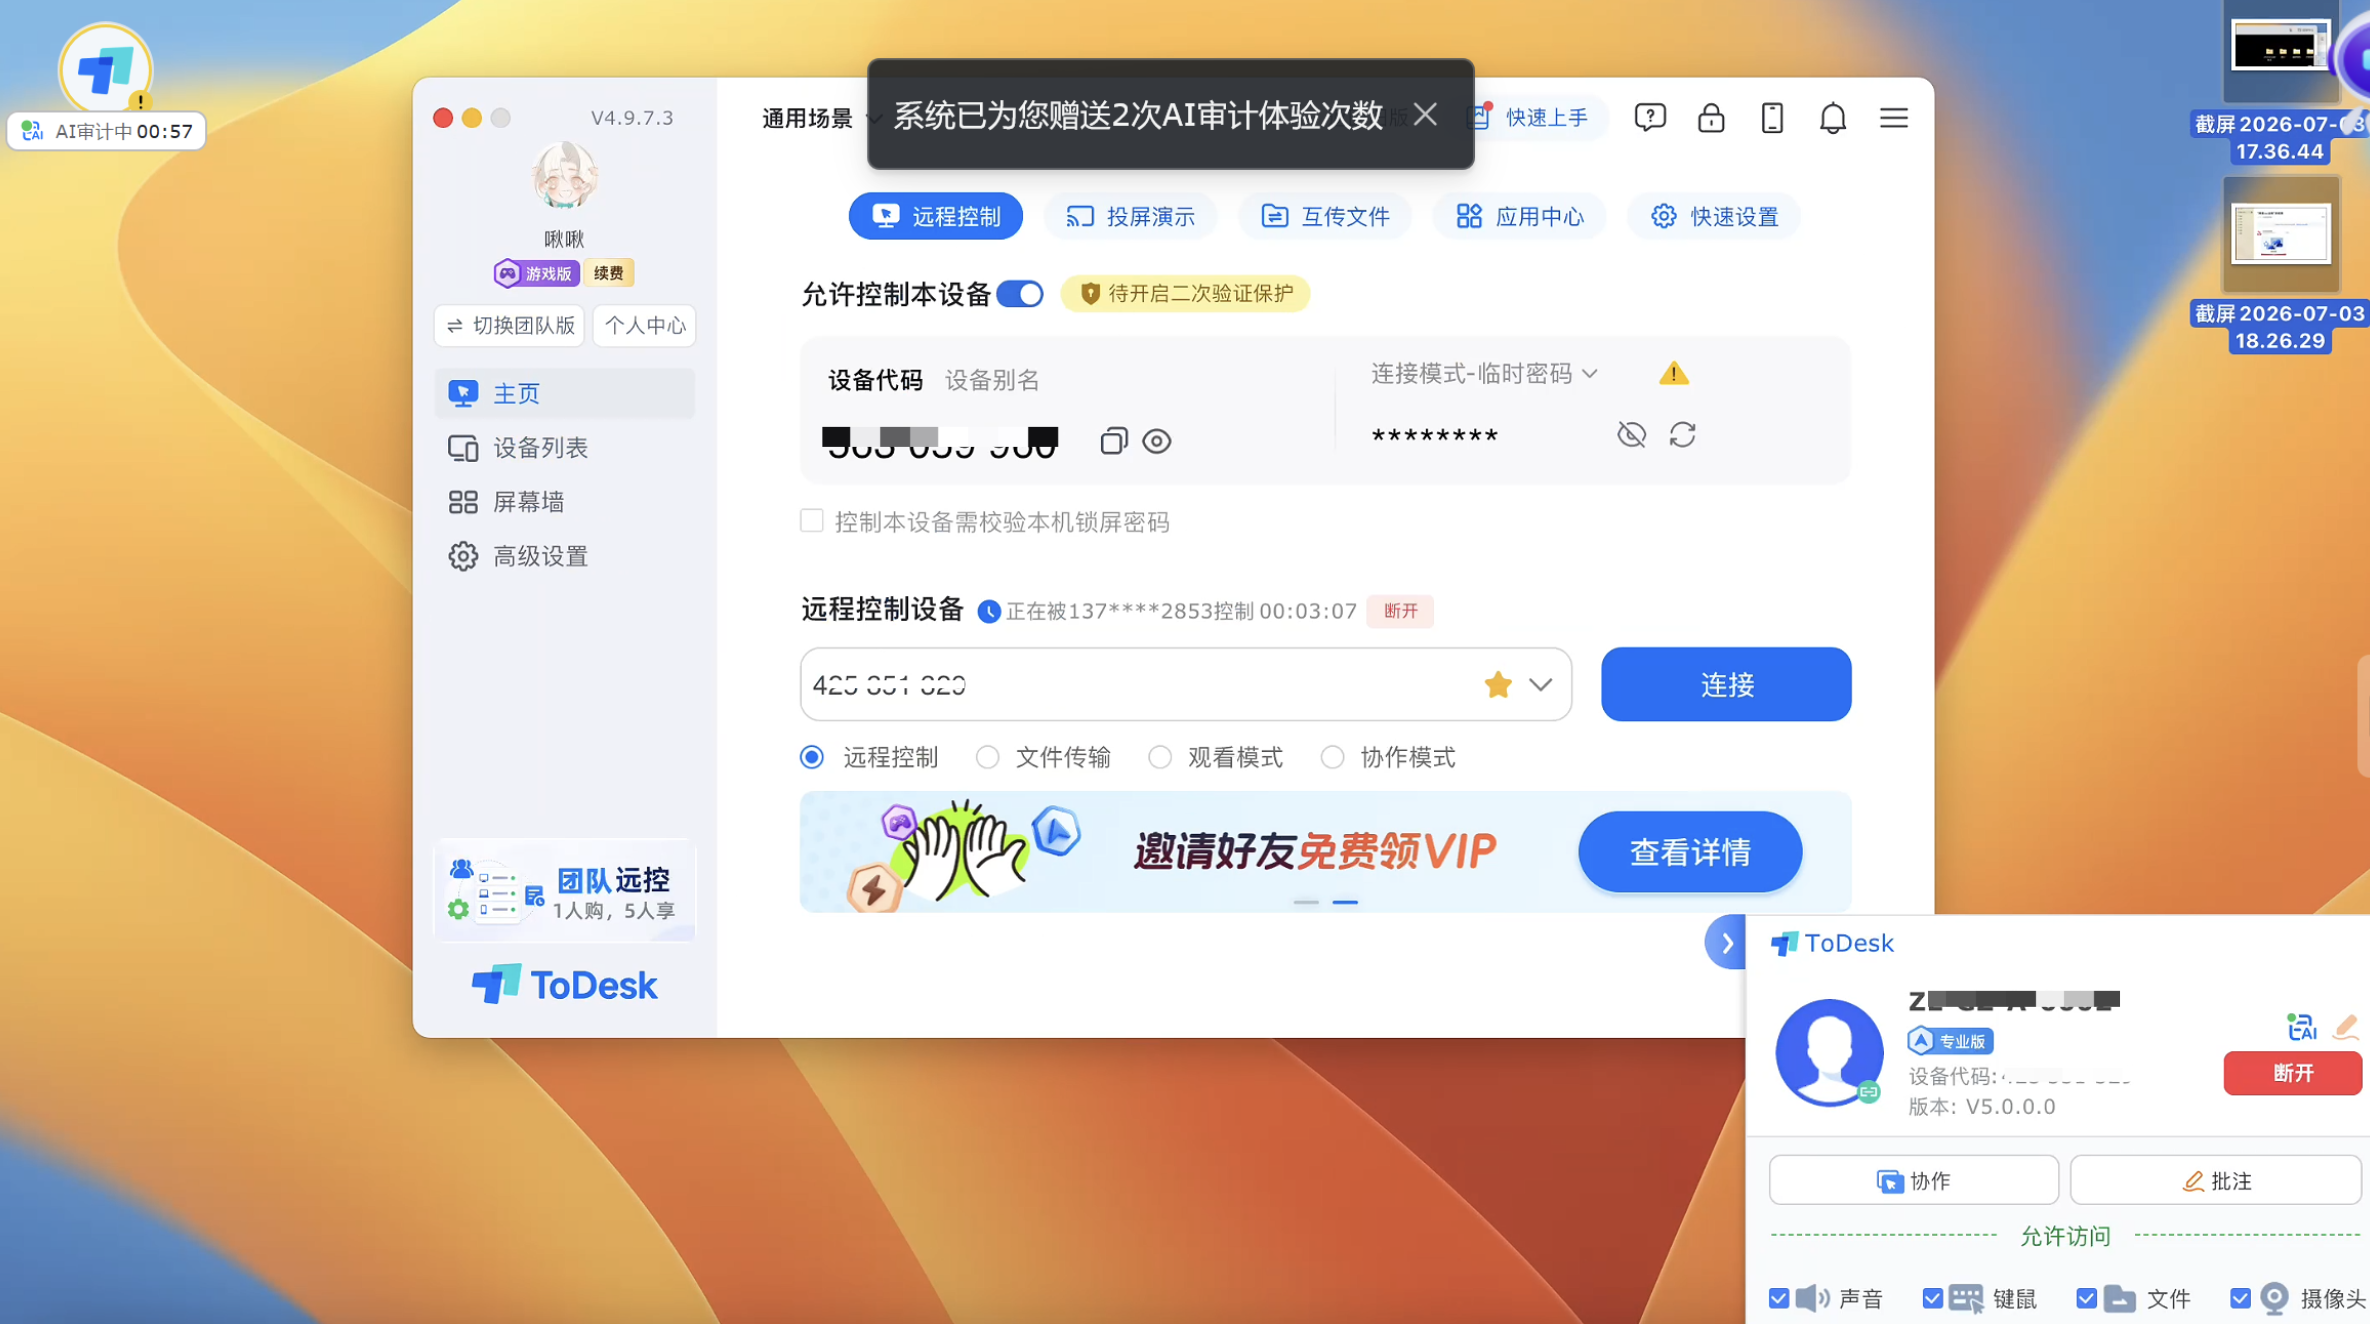Open the hamburger main menu

pyautogui.click(x=1893, y=118)
